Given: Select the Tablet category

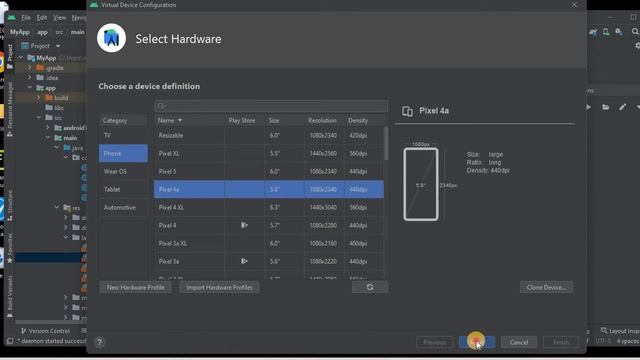Looking at the screenshot, I should (x=123, y=189).
